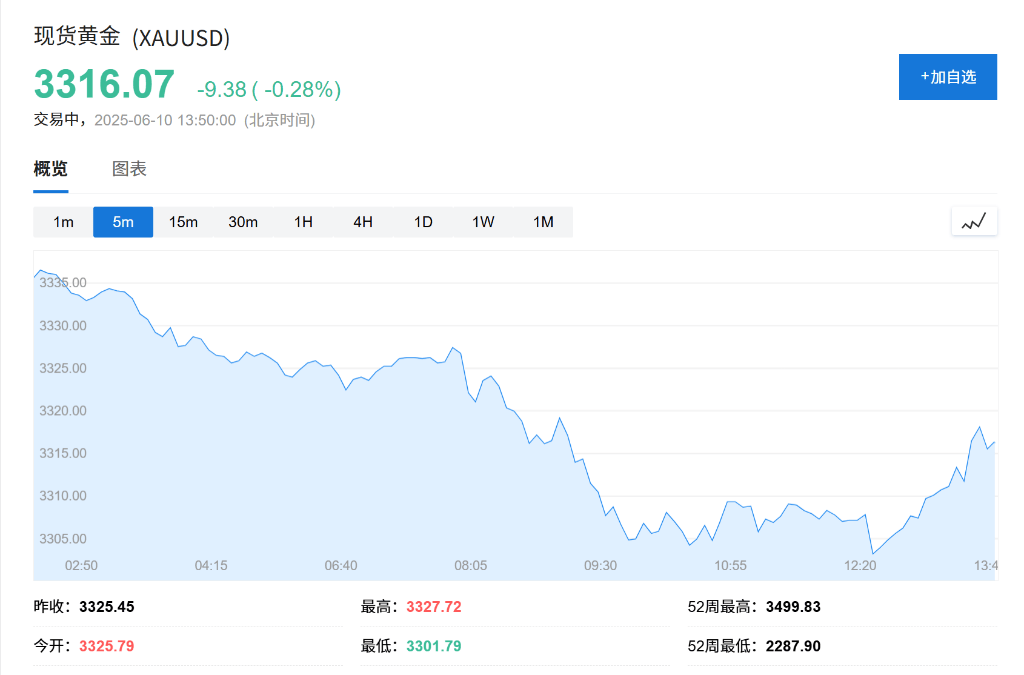Click the title 现货黄金 (XAUUSD)
Viewport: 1024px width, 675px height.
coord(132,37)
